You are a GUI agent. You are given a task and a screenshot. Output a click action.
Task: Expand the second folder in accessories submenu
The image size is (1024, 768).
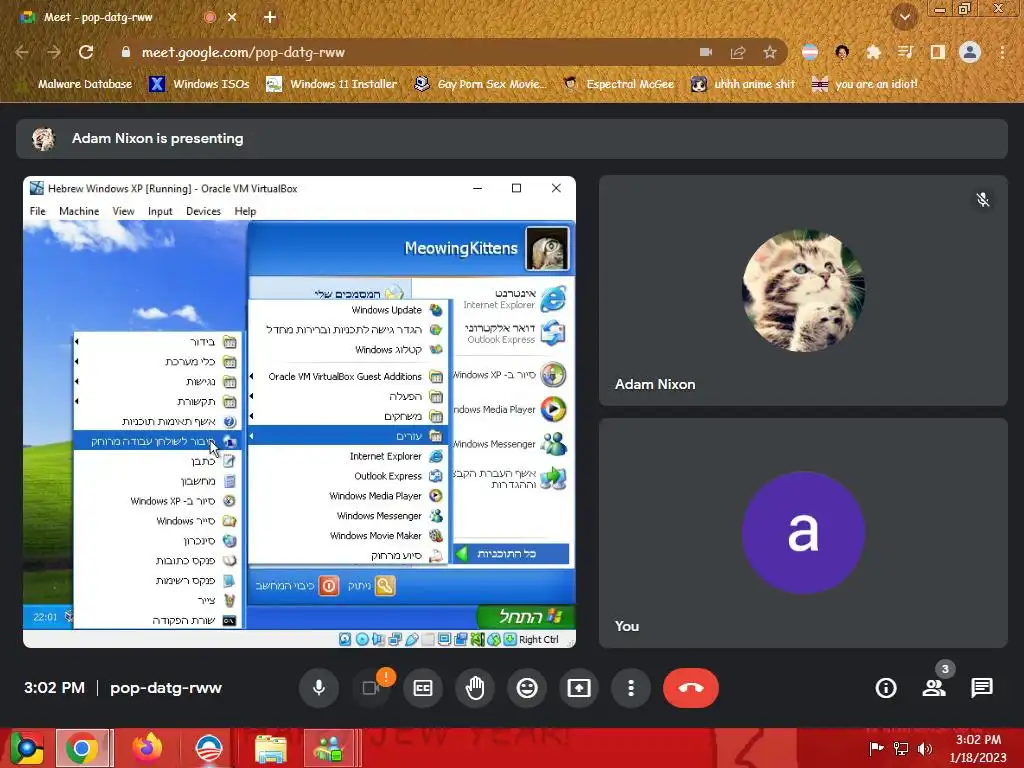pos(158,362)
